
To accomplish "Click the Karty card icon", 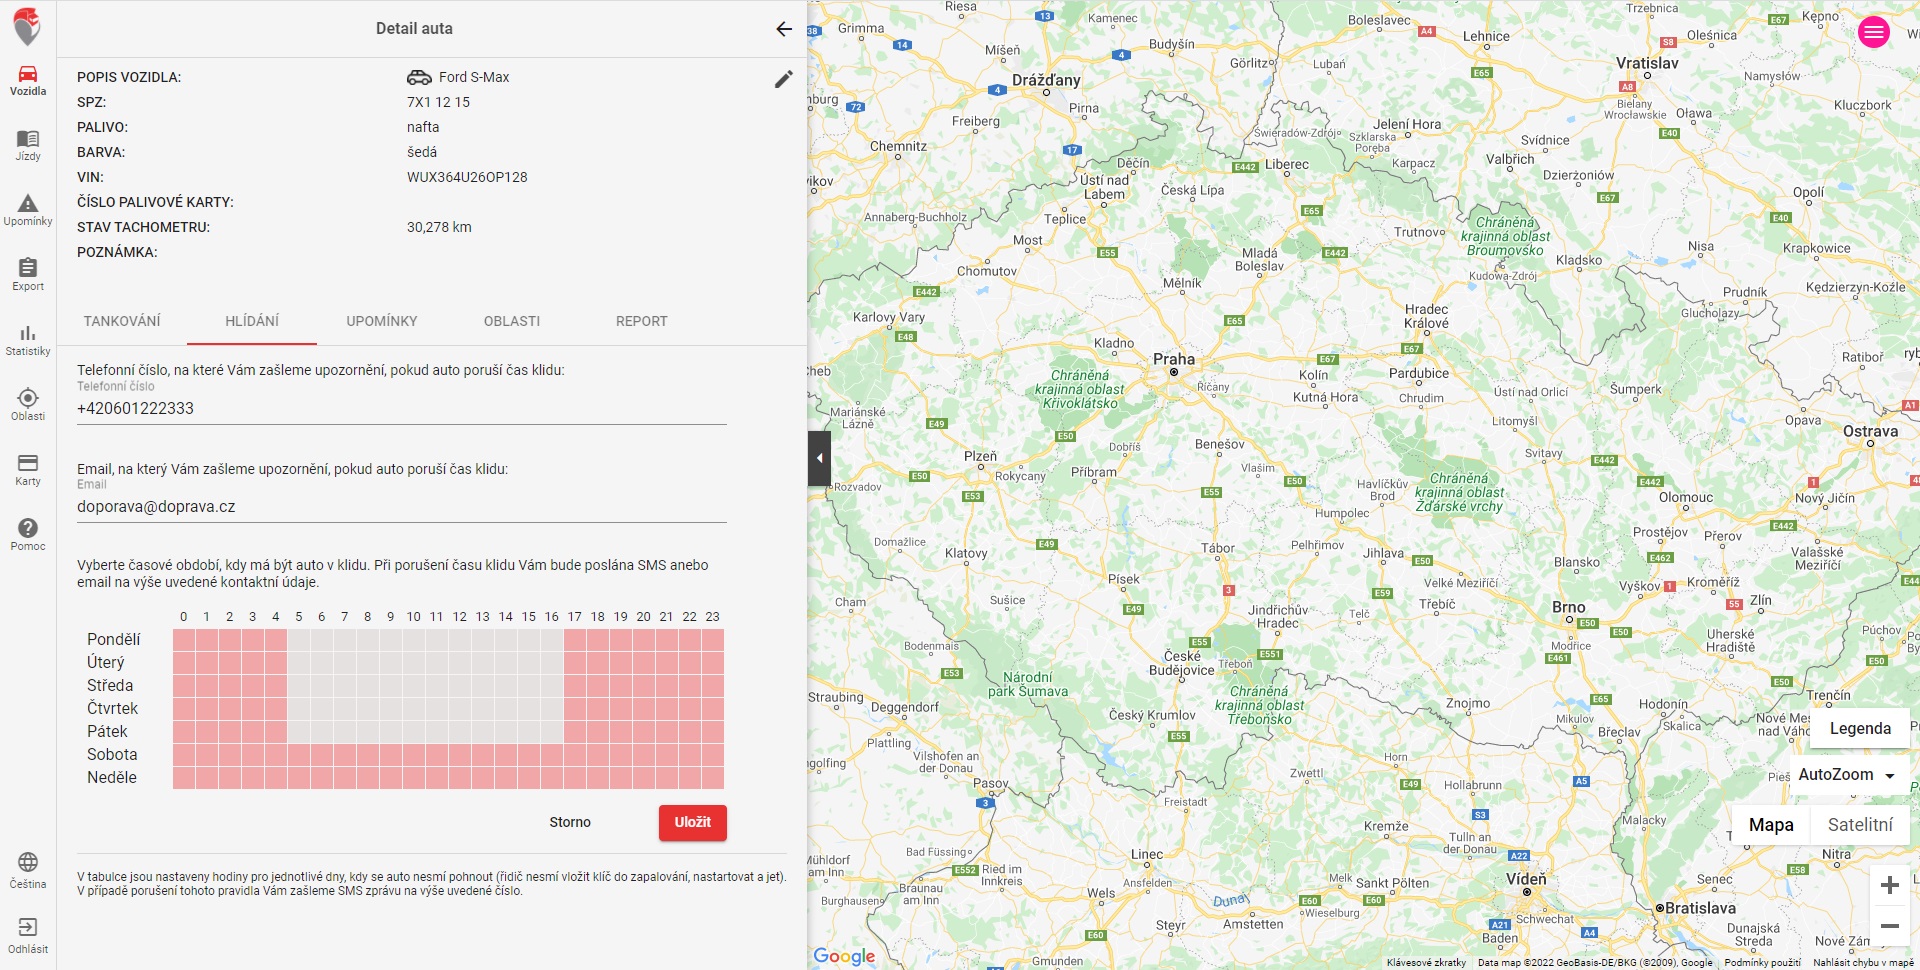I will pos(28,469).
